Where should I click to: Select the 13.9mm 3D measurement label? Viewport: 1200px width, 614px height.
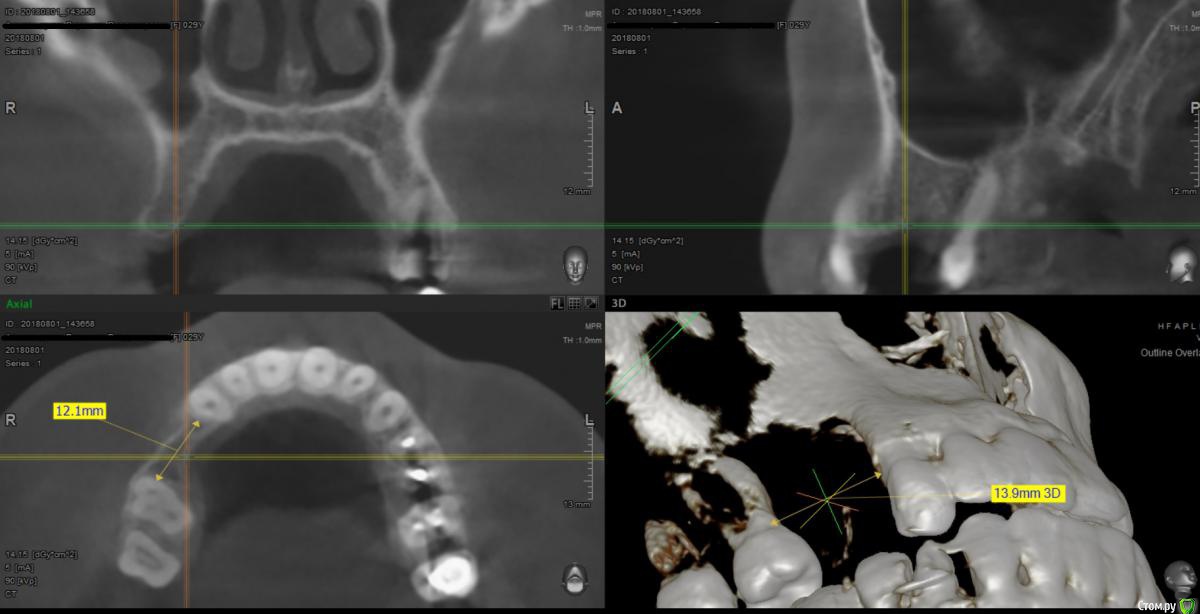click(1028, 493)
